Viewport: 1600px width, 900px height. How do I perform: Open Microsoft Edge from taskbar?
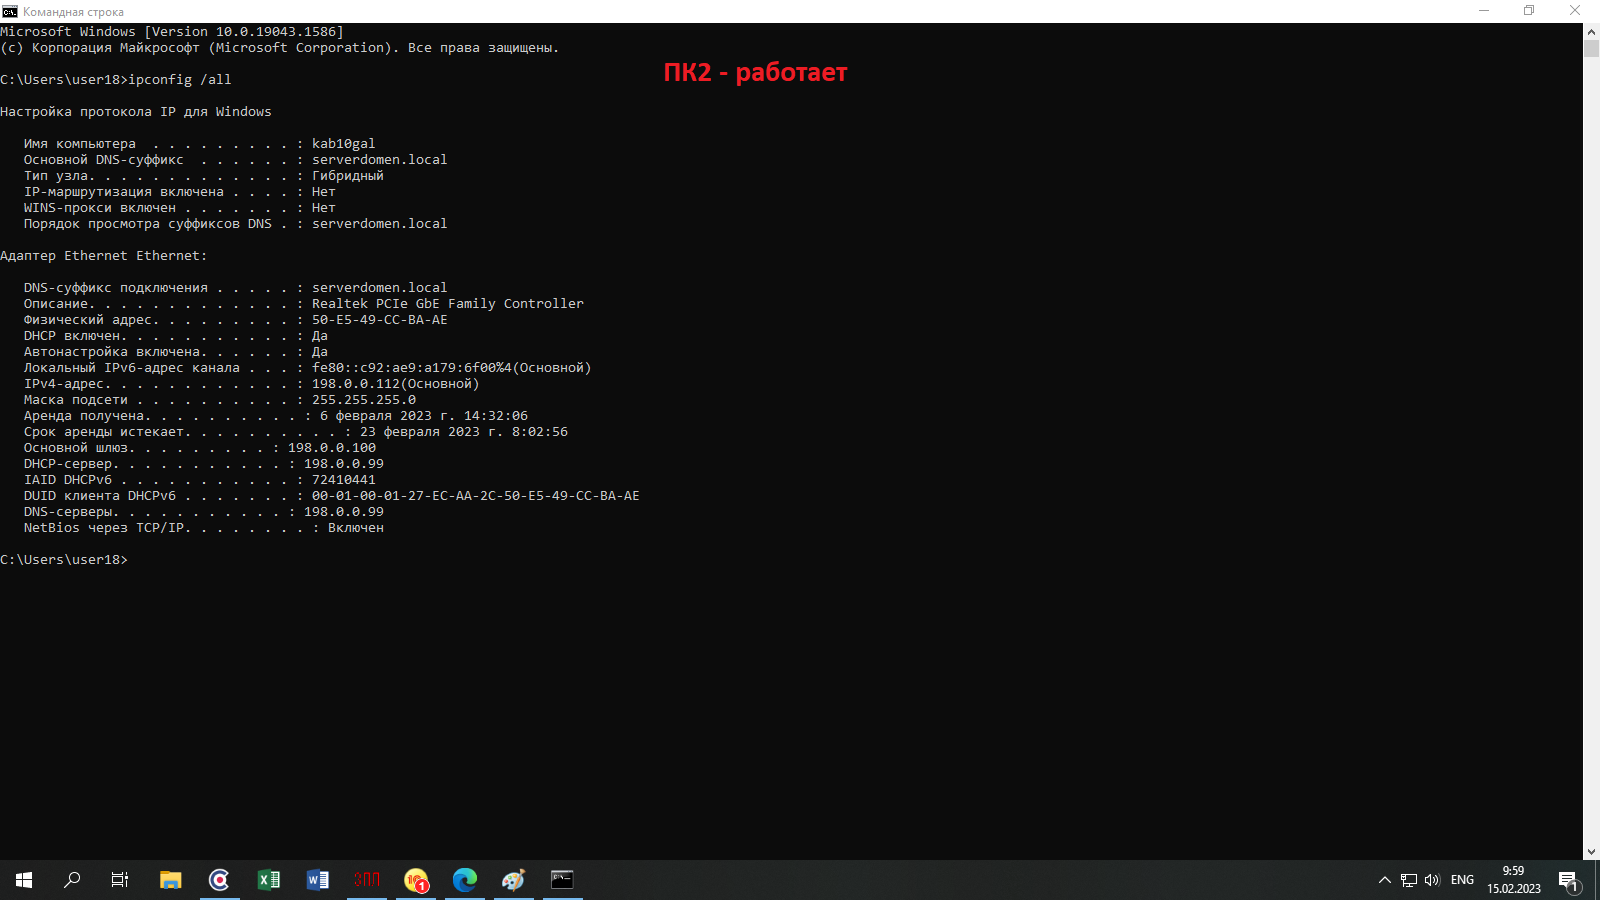tap(465, 880)
